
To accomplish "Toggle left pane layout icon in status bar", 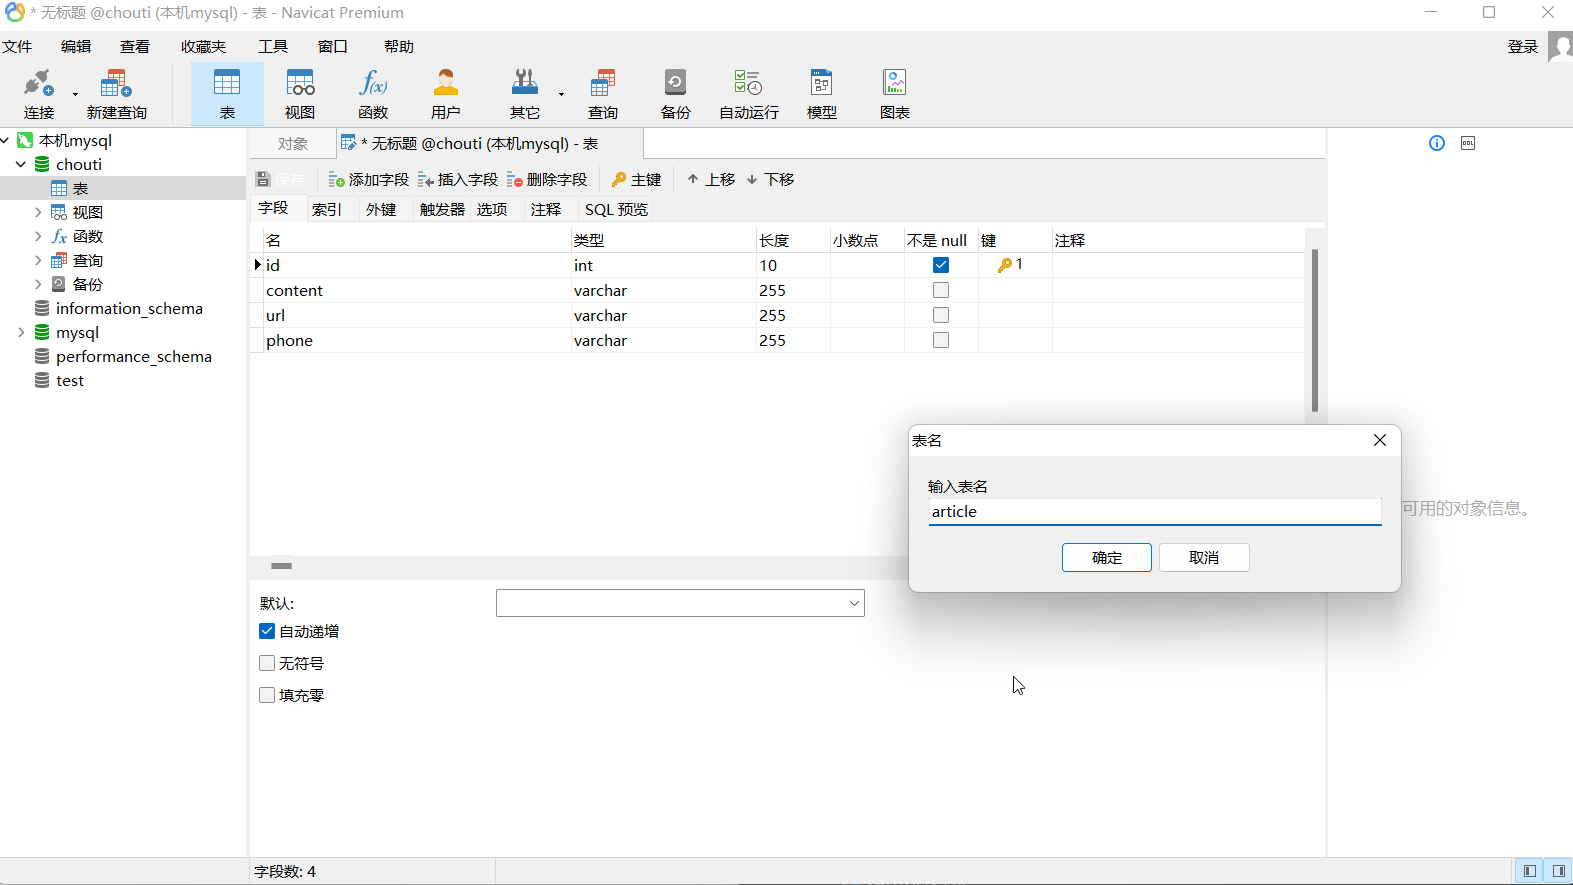I will [x=1529, y=871].
